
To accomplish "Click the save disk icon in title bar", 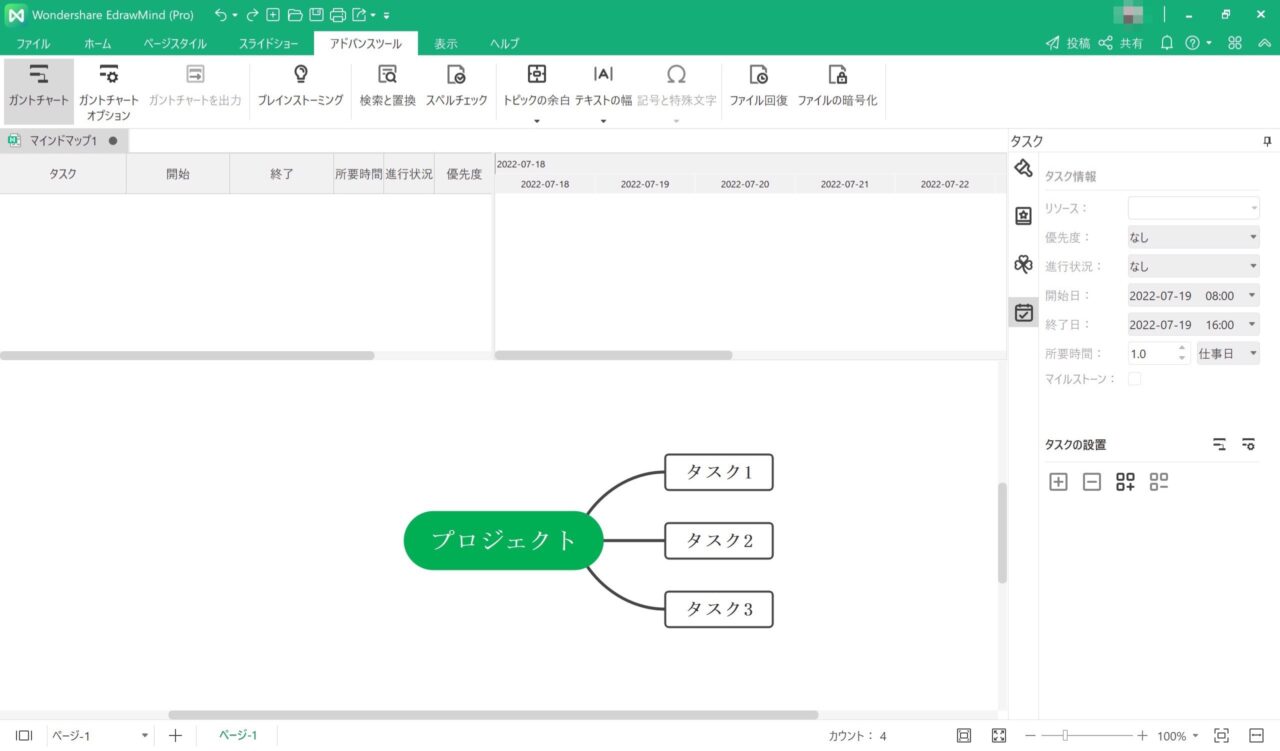I will click(316, 15).
